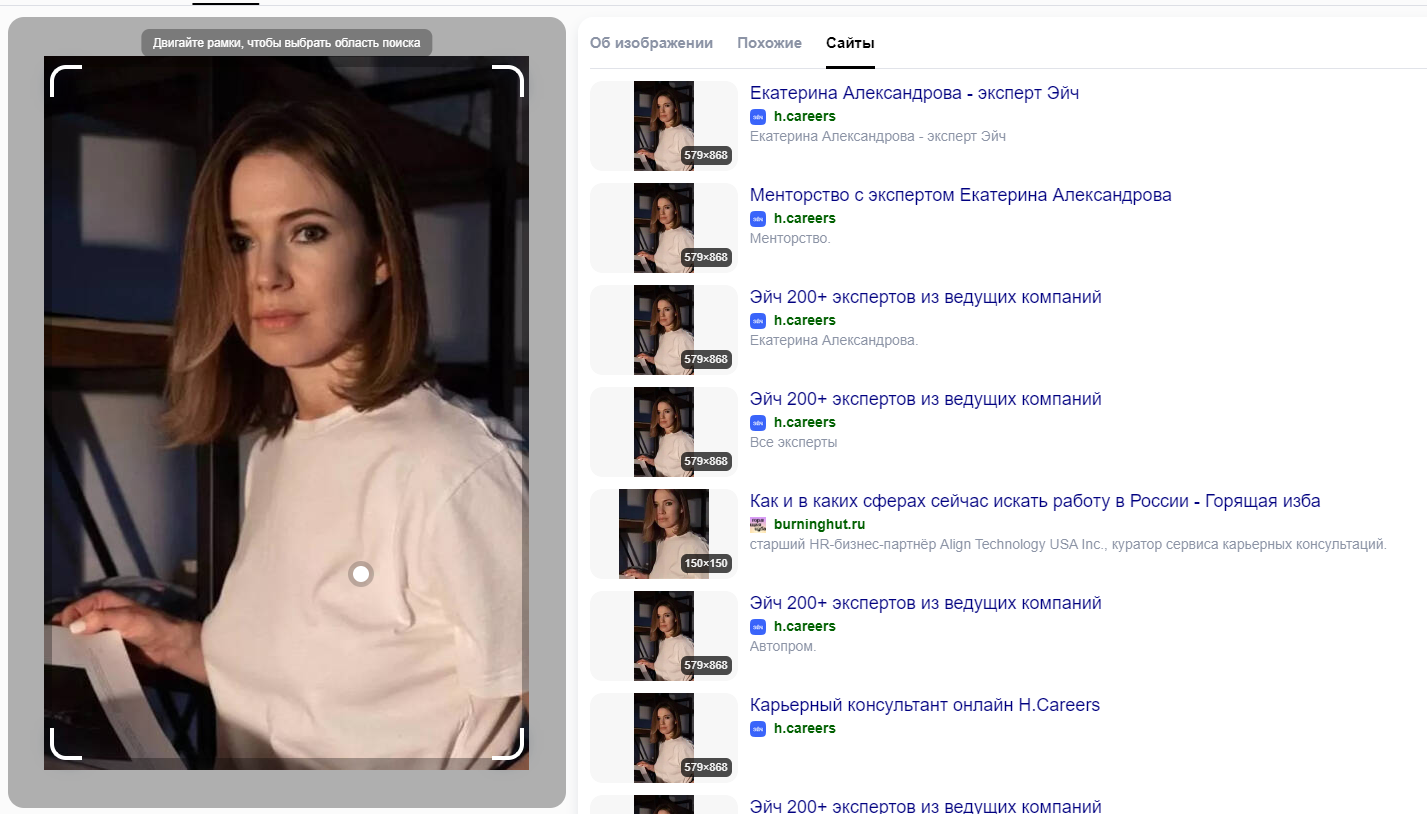Click the bottom-right corner handle of crop frame
Image resolution: width=1427 pixels, height=814 pixels.
pyautogui.click(x=508, y=744)
